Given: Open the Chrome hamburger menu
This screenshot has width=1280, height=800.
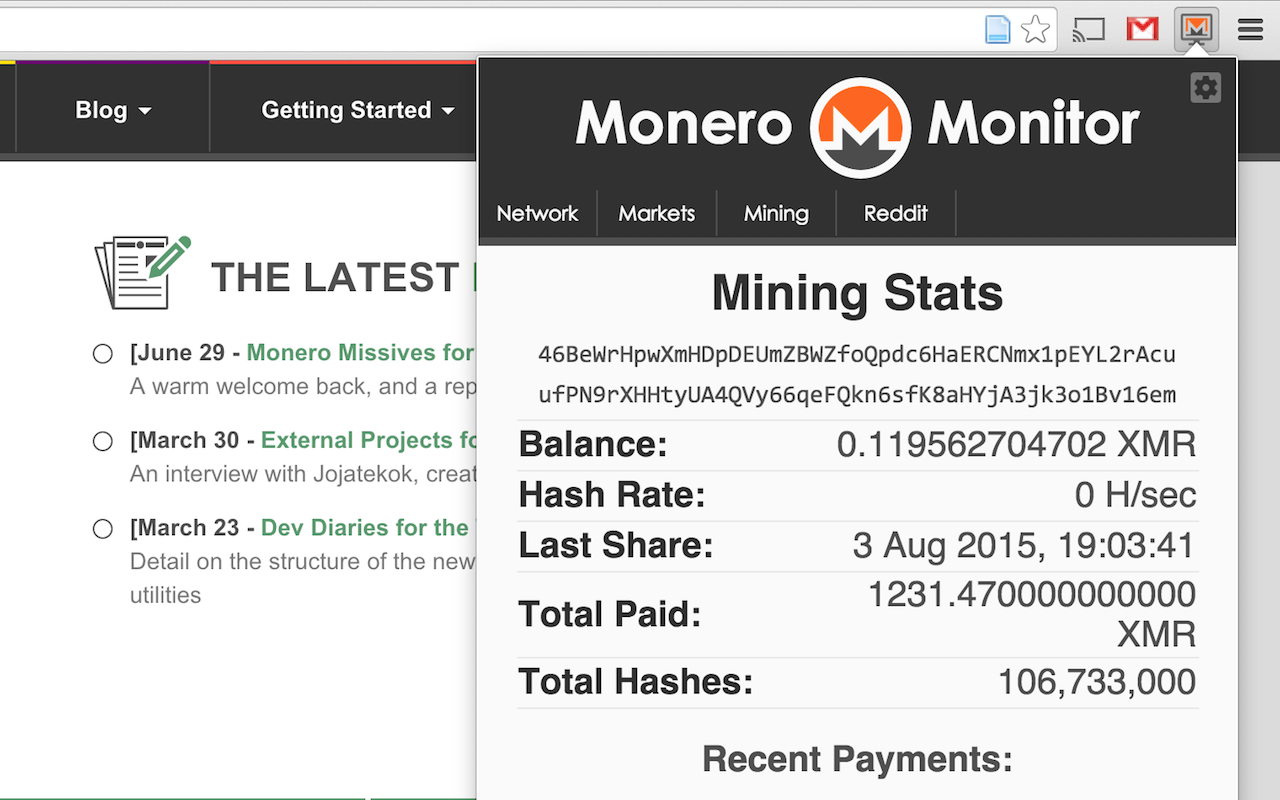Looking at the screenshot, I should (1250, 30).
